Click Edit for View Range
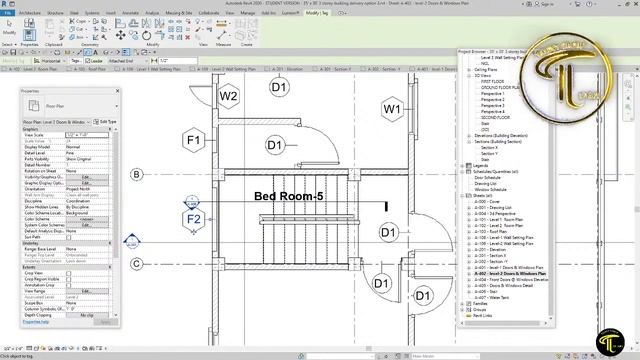Screen dimensions: 640x360 click(x=87, y=291)
